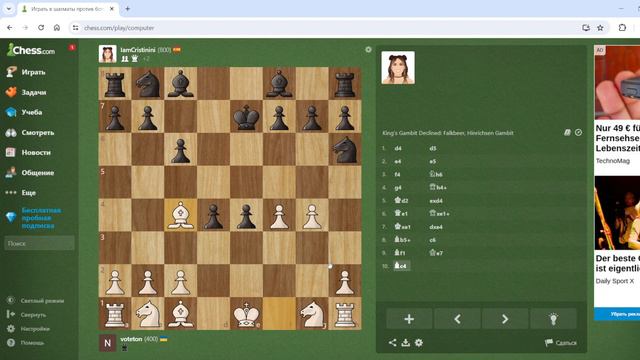Select the black knight on h6
Screen dimensions: 640x360
[344, 150]
